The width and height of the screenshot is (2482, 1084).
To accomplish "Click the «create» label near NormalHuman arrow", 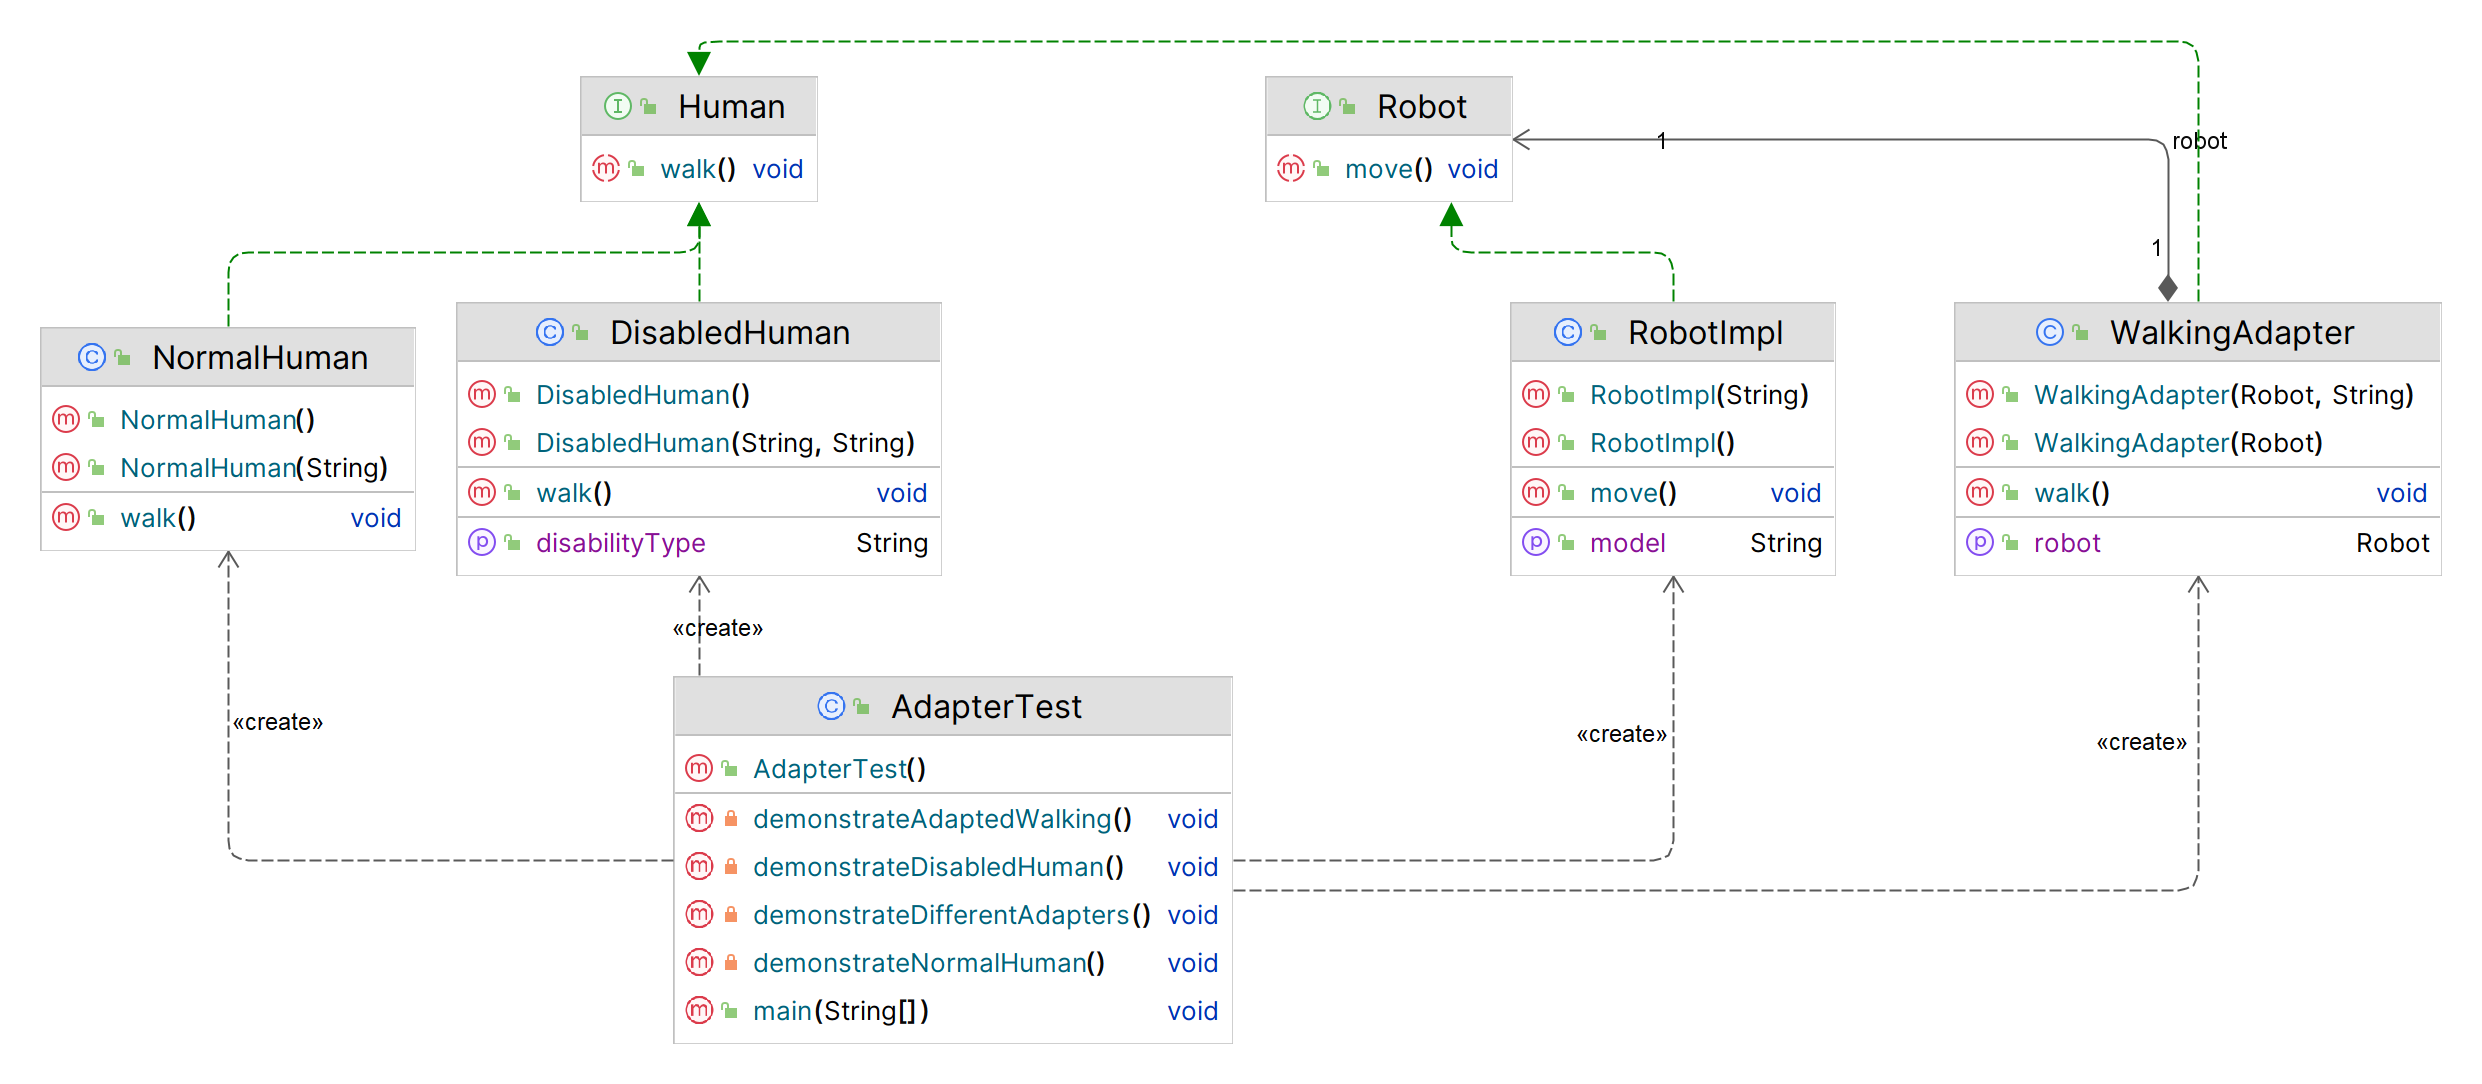I will tap(278, 722).
